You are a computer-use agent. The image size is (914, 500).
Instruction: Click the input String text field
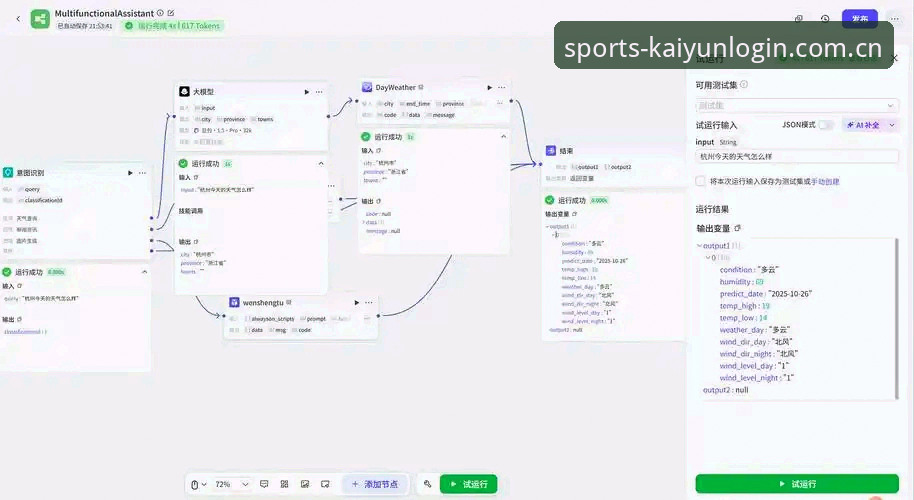click(x=796, y=156)
